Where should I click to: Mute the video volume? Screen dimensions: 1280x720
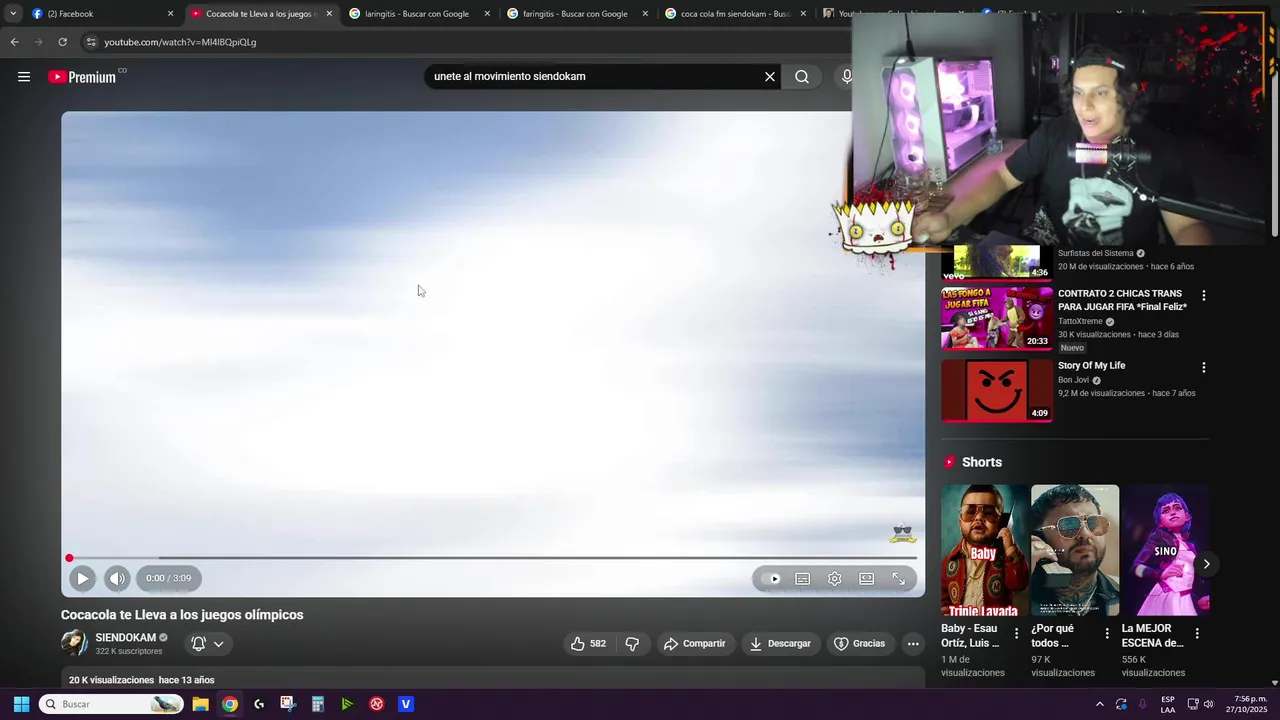pyautogui.click(x=117, y=578)
